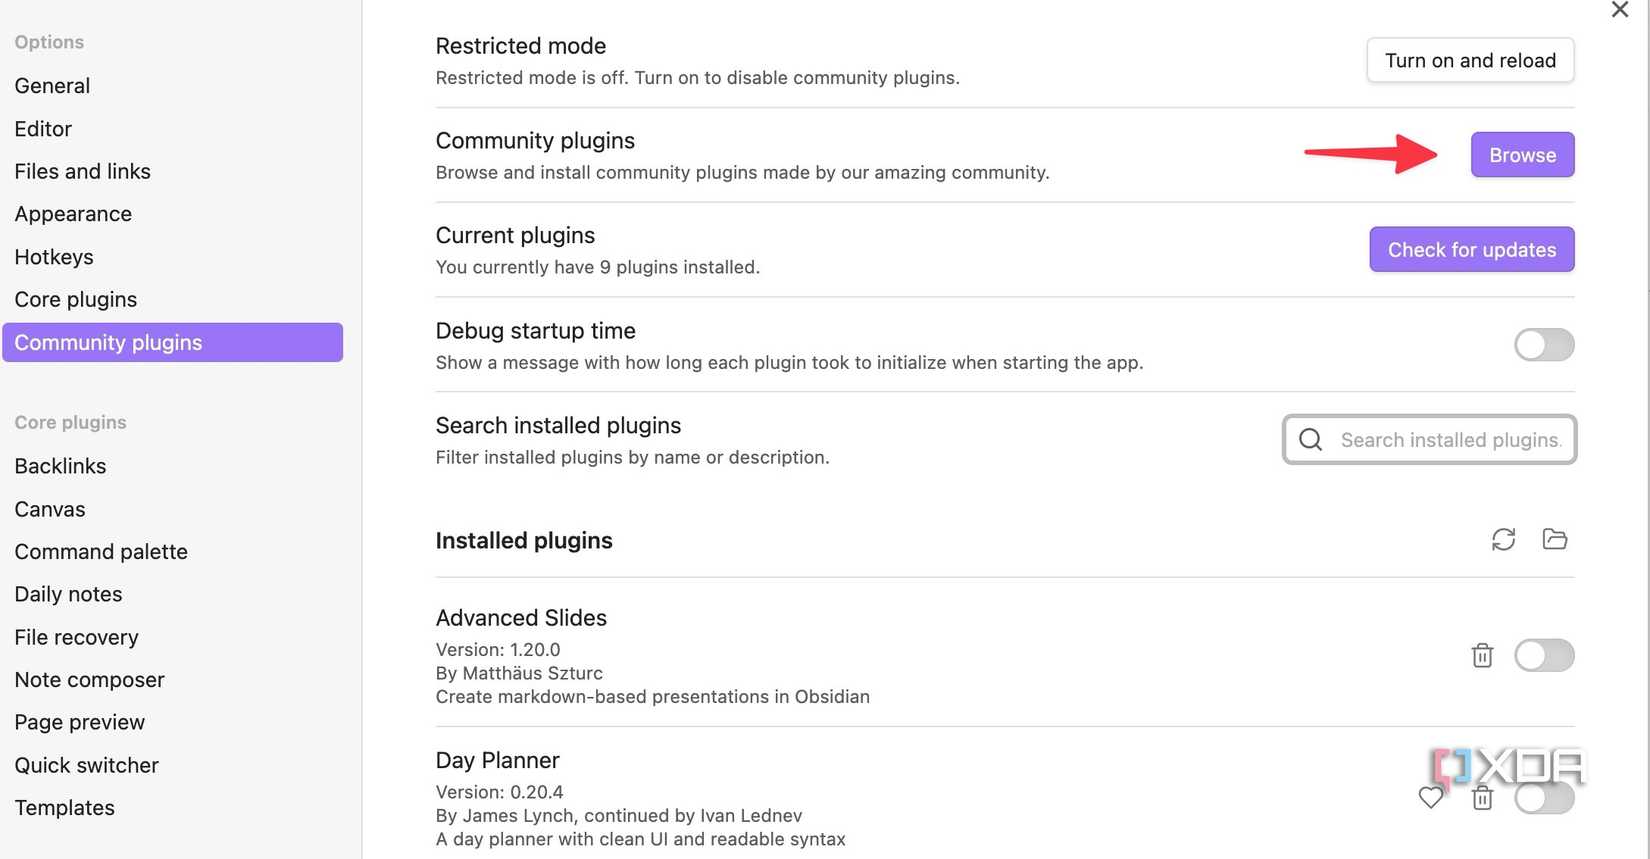Image resolution: width=1650 pixels, height=859 pixels.
Task: Open Daily notes plugin settings
Action: [68, 594]
